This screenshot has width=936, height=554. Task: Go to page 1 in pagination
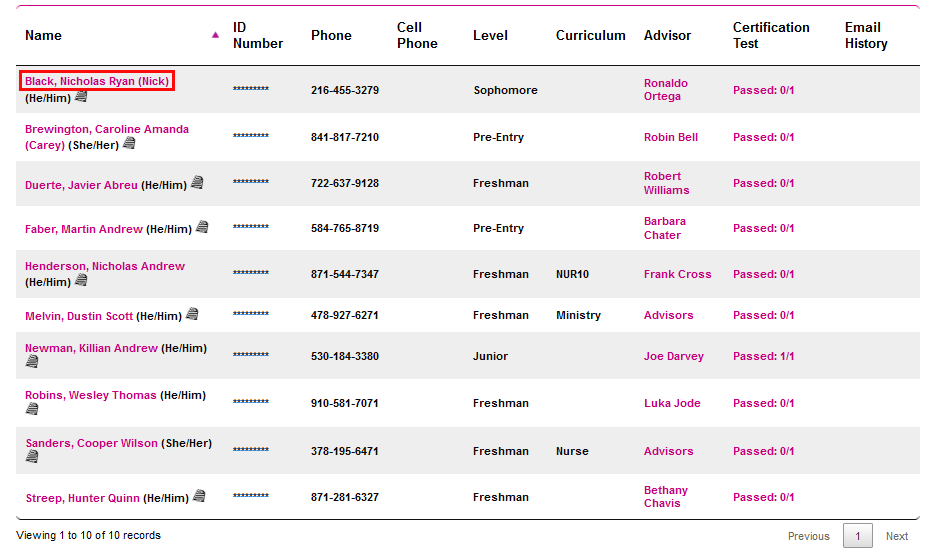[x=858, y=536]
